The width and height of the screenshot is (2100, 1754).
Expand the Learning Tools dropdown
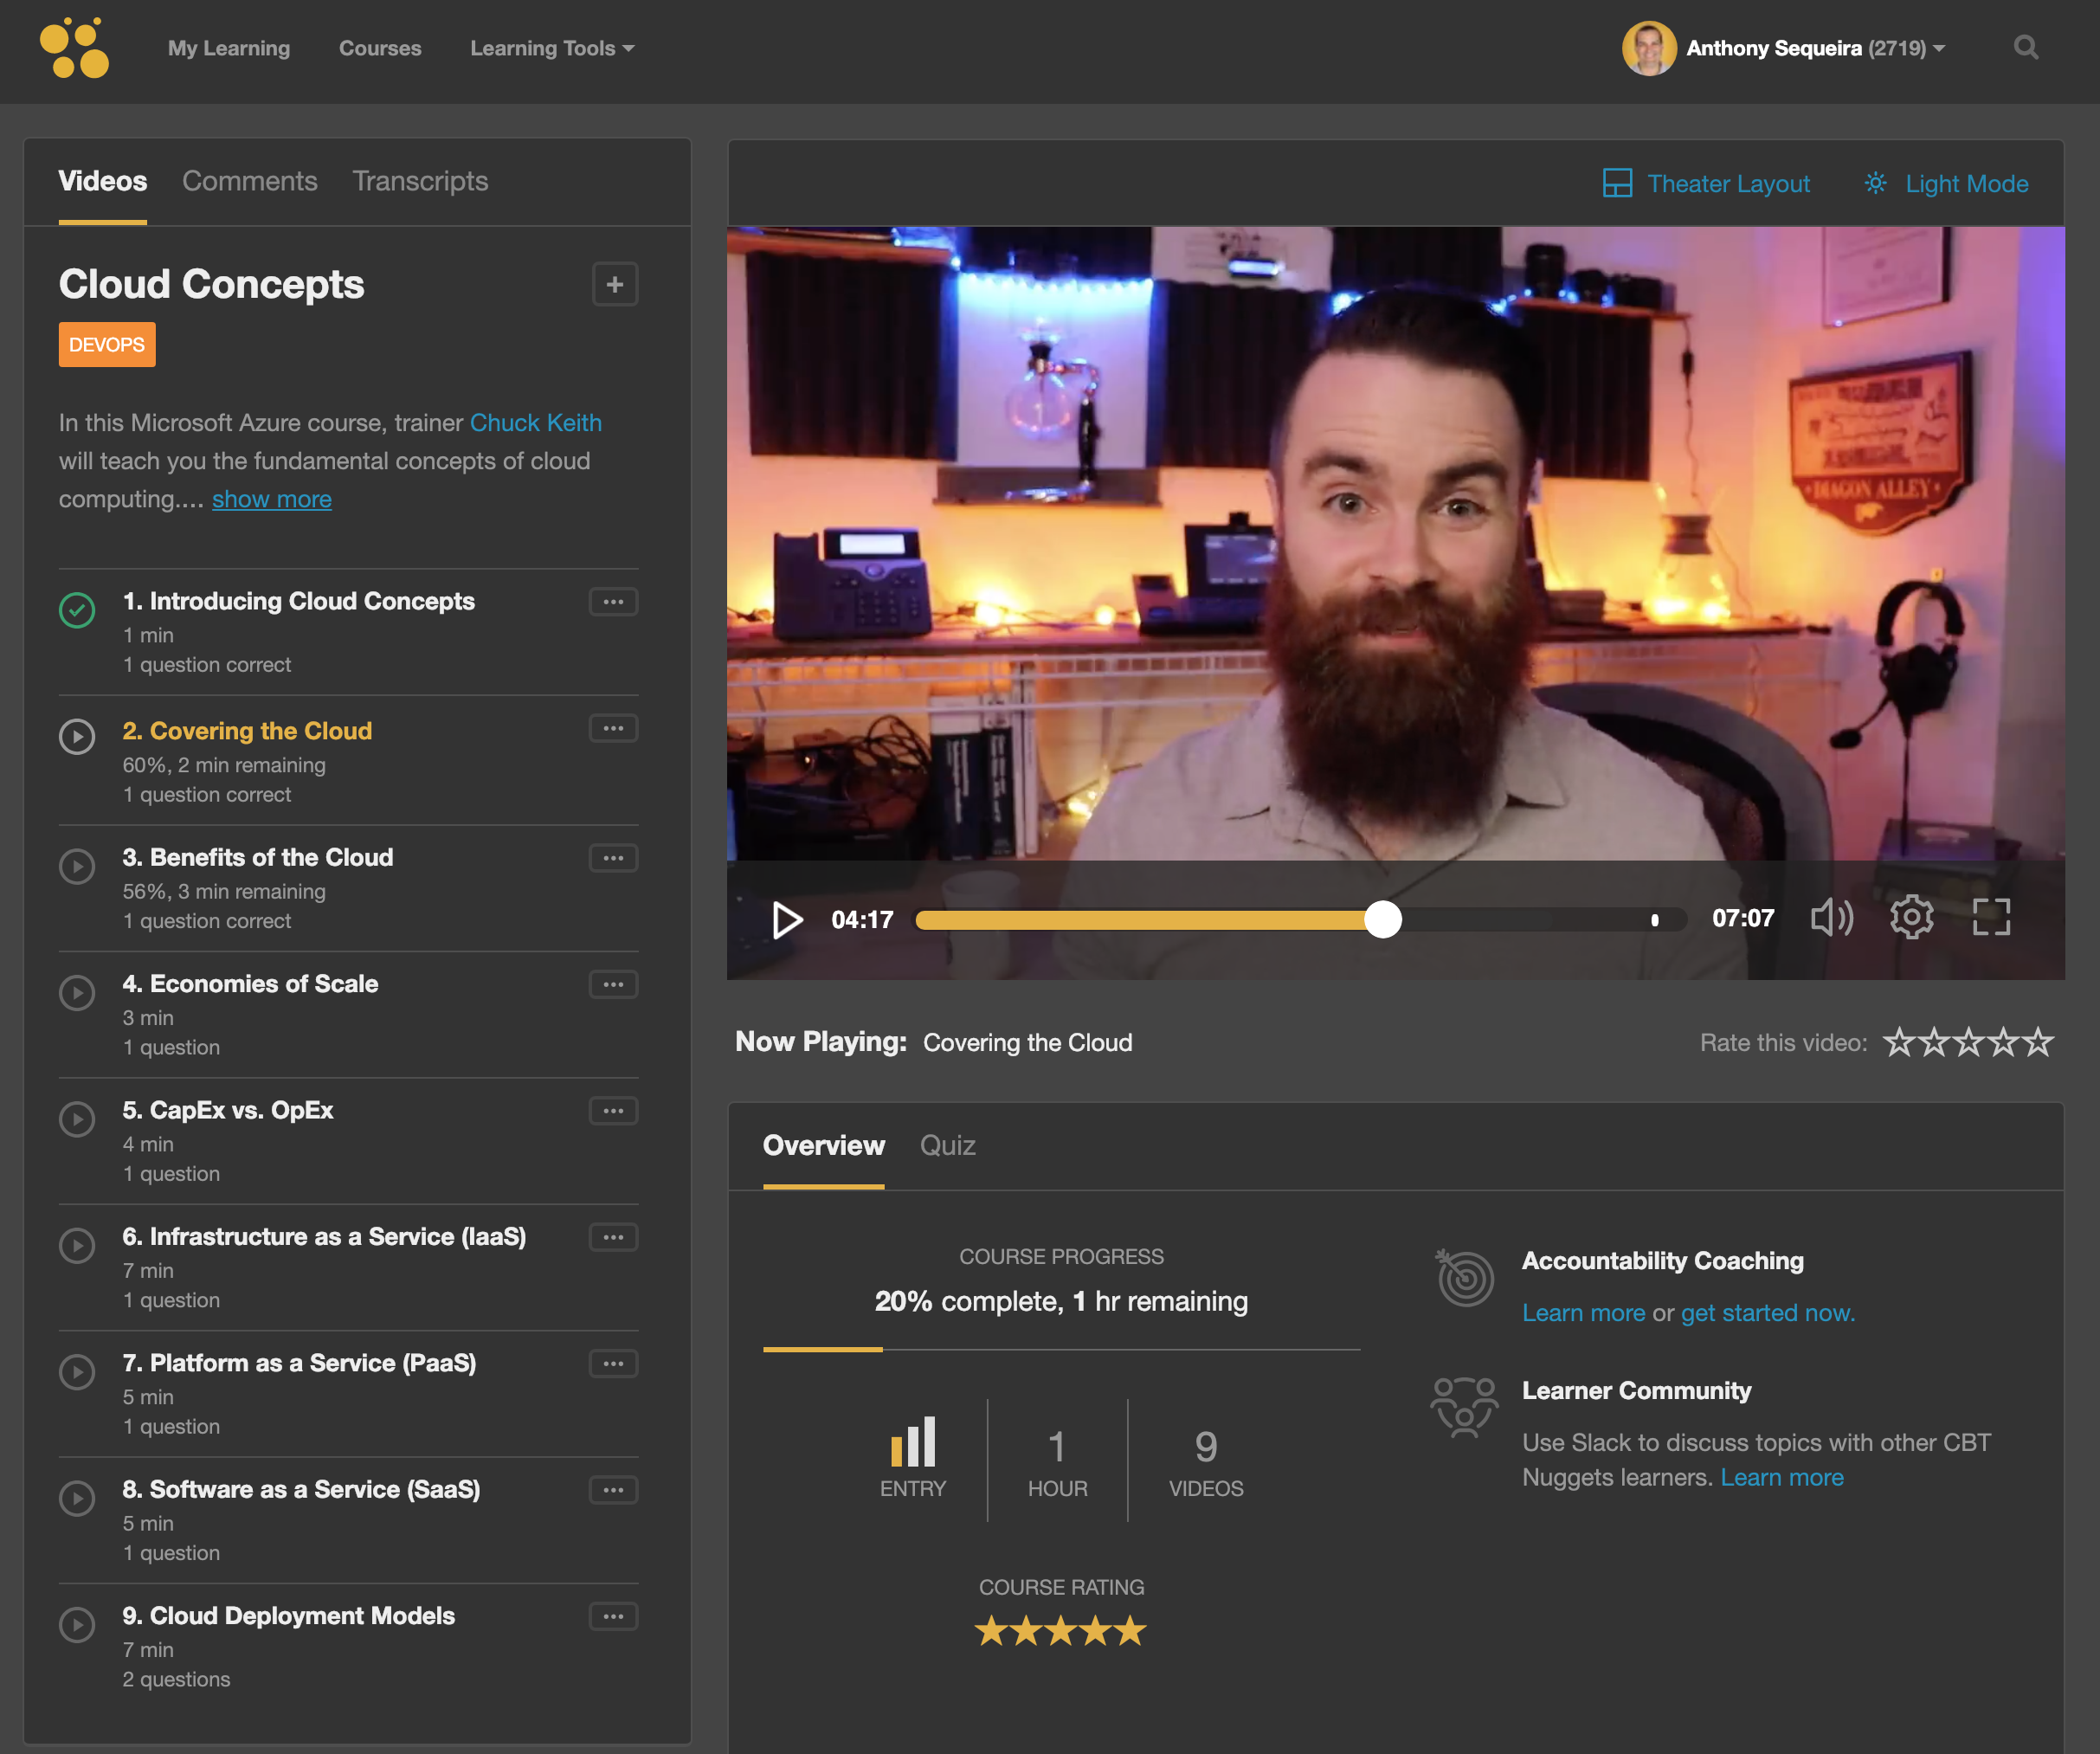(552, 48)
